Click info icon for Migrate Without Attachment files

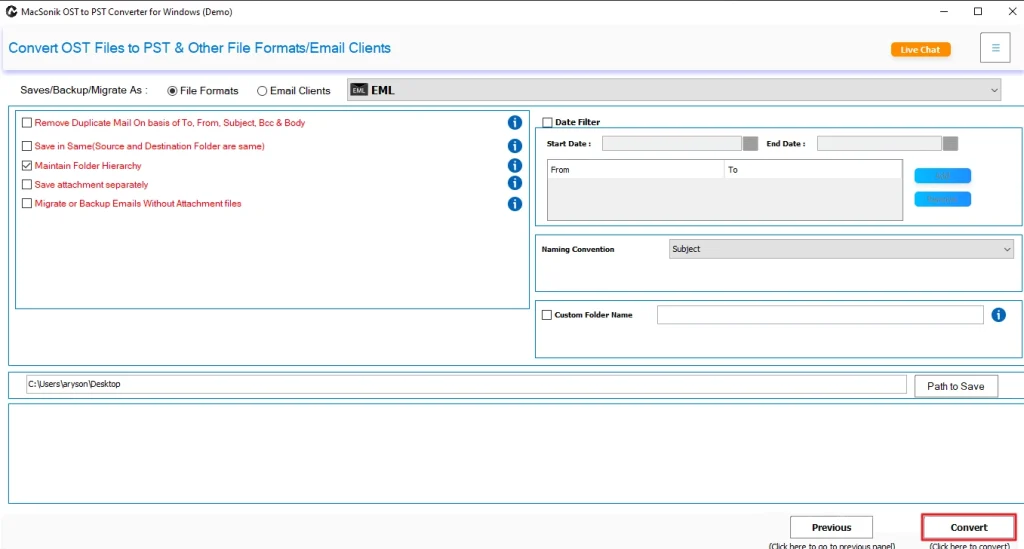[x=515, y=204]
